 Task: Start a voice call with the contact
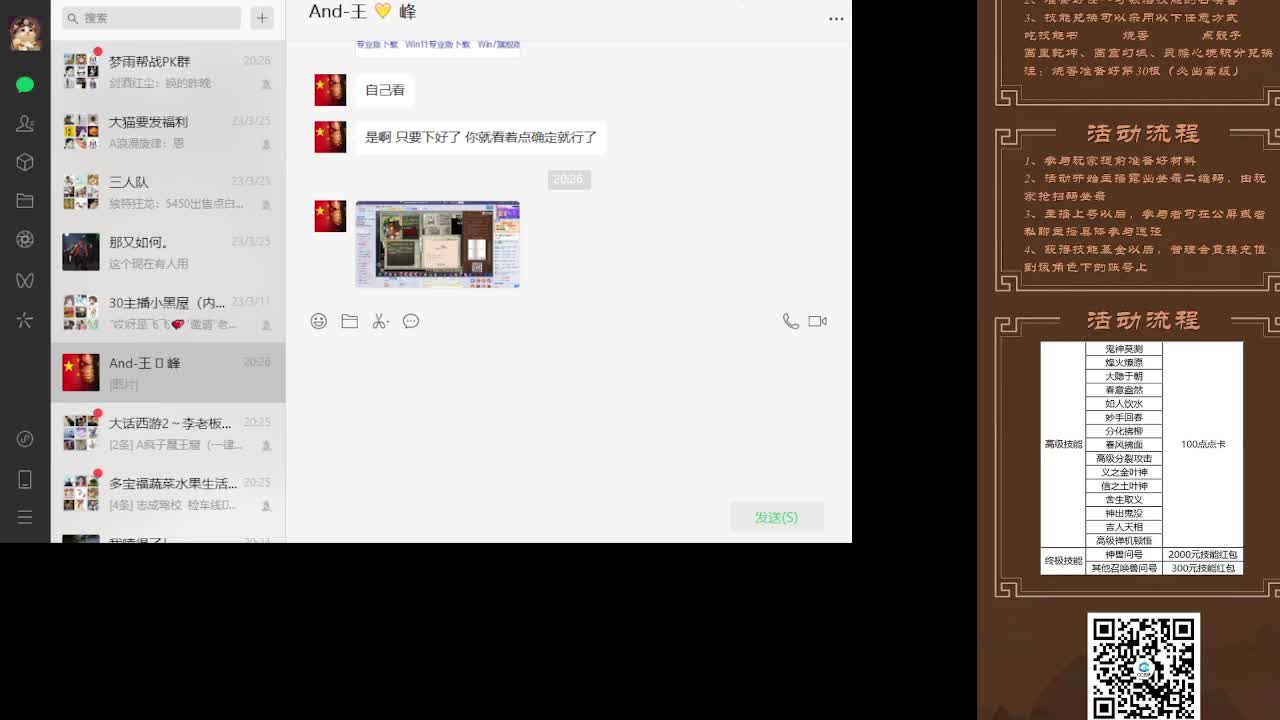pos(790,321)
